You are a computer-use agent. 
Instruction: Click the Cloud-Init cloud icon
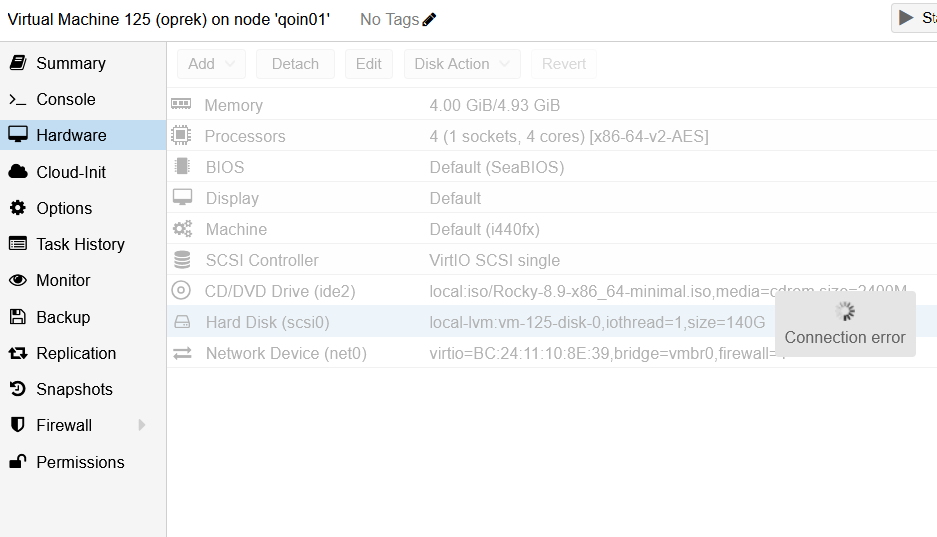click(x=17, y=172)
